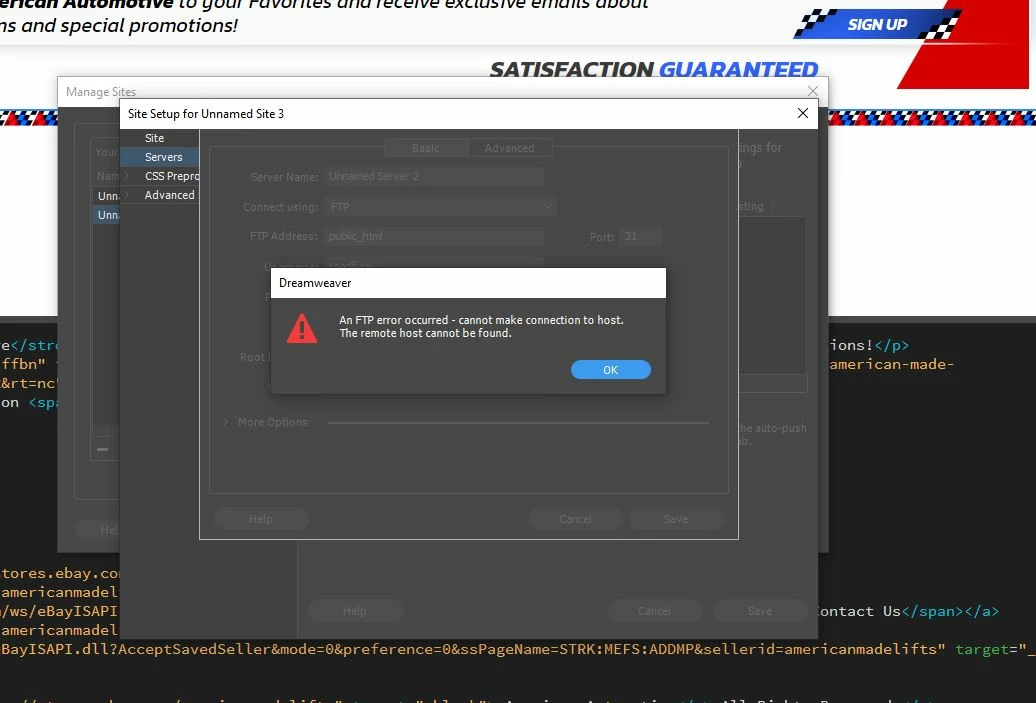Close the Manage Sites window

[x=813, y=91]
